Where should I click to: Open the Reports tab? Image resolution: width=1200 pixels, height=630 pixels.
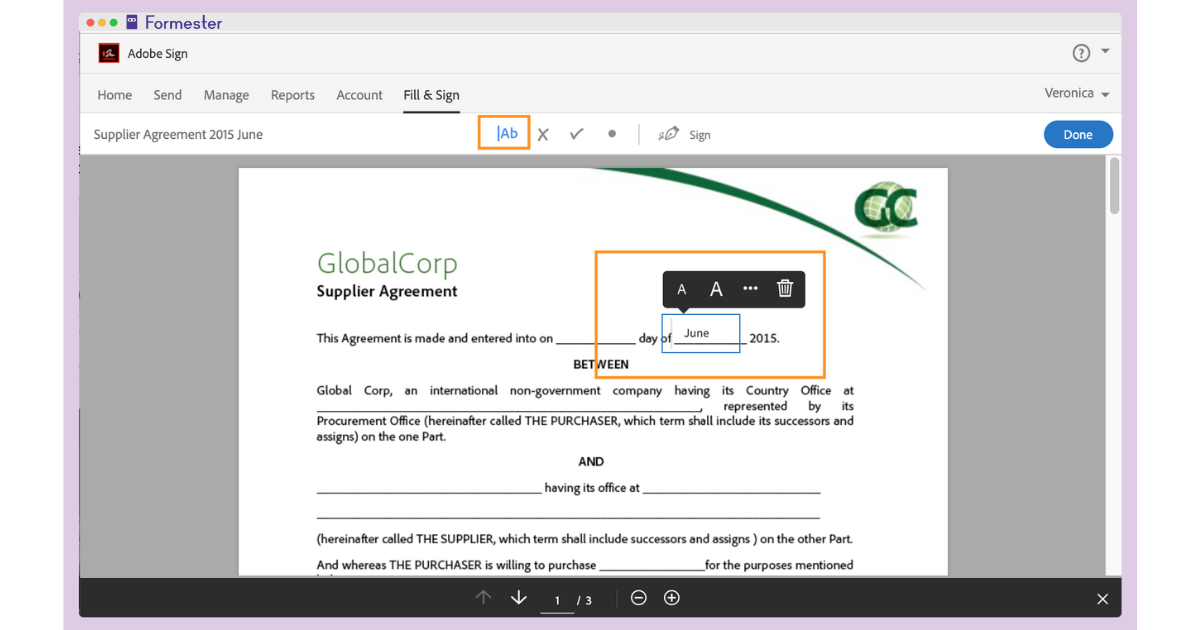(292, 95)
